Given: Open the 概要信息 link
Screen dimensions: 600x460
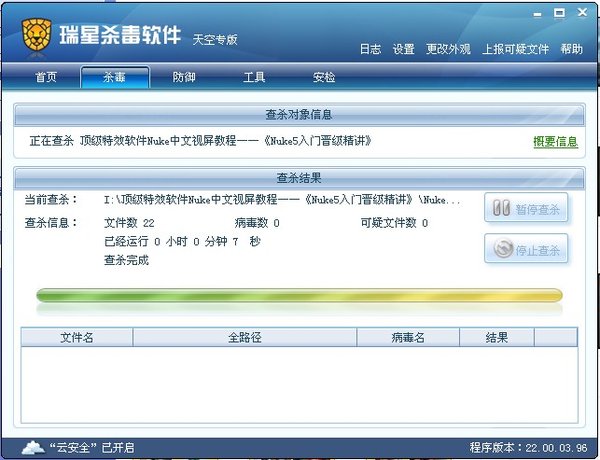Looking at the screenshot, I should pyautogui.click(x=556, y=142).
